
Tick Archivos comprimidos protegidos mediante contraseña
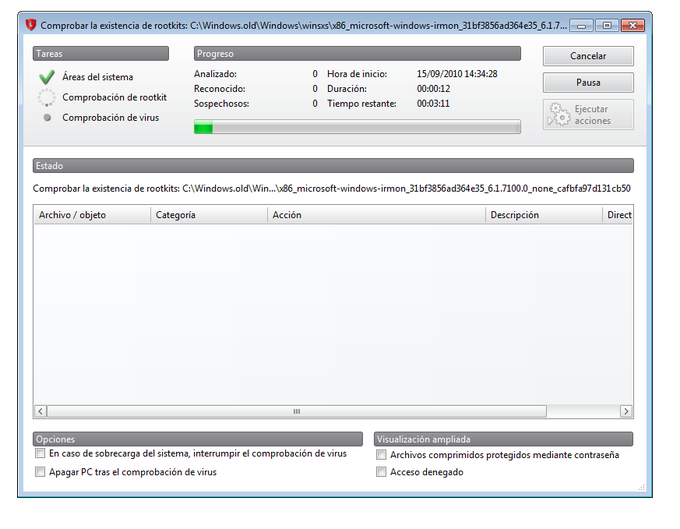tap(381, 455)
